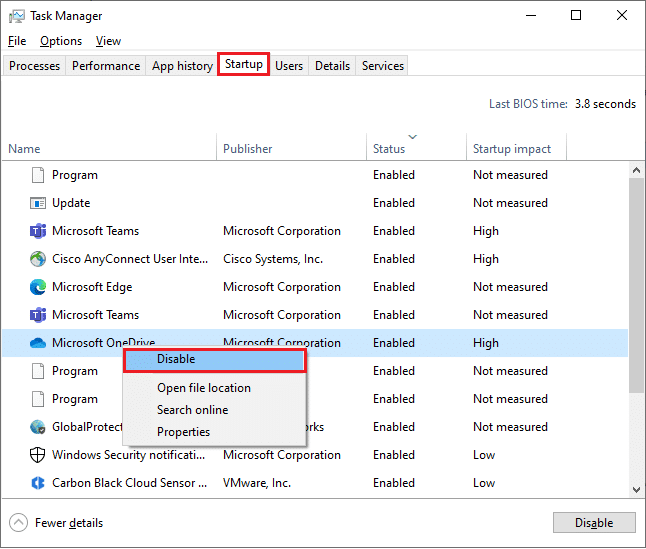The height and width of the screenshot is (549, 646).
Task: Open the View menu
Action: click(x=108, y=41)
